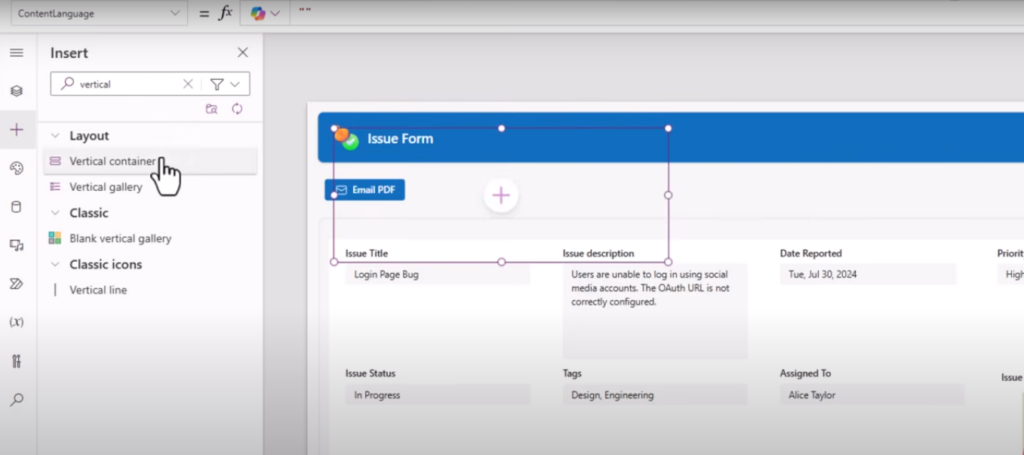Open the filter funnel in Insert search
The height and width of the screenshot is (455, 1024).
[x=217, y=84]
